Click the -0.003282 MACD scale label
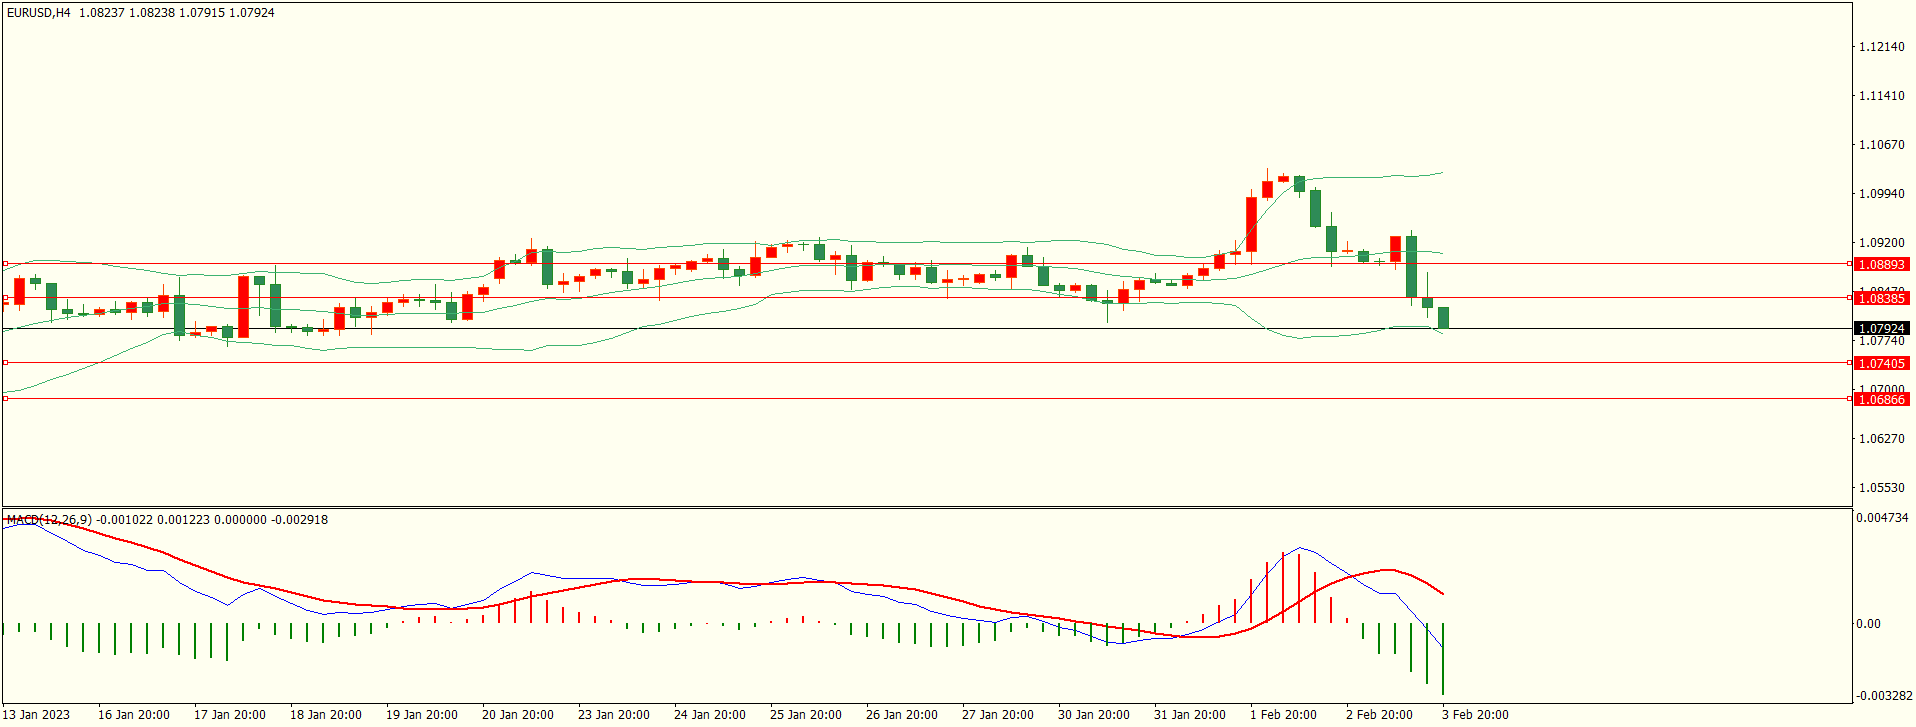 pos(1884,696)
